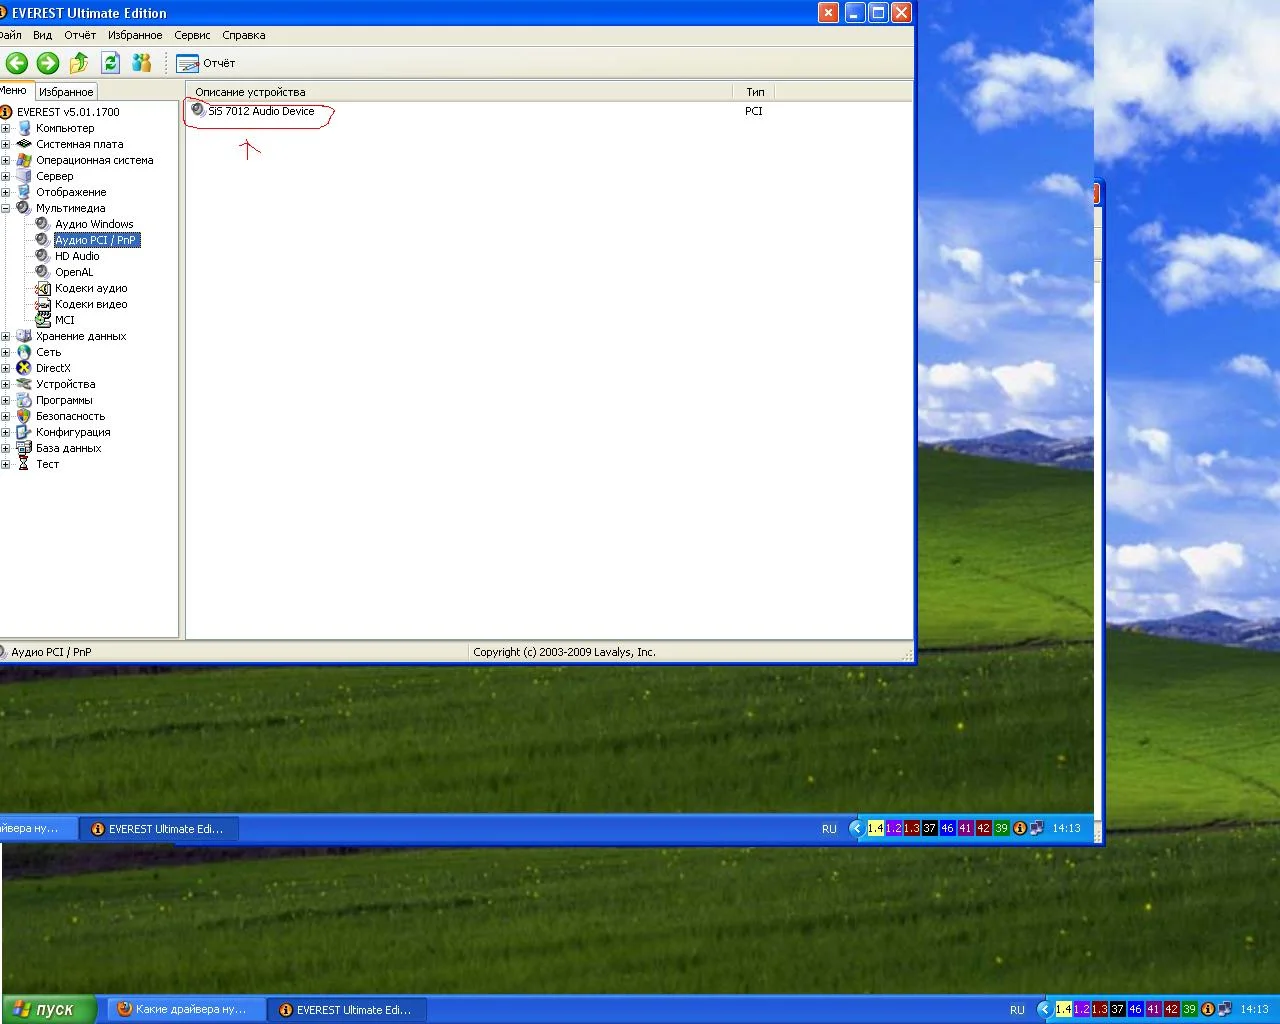Click the Конфигурация tree icon
Screen dimensions: 1280x1024
point(24,432)
